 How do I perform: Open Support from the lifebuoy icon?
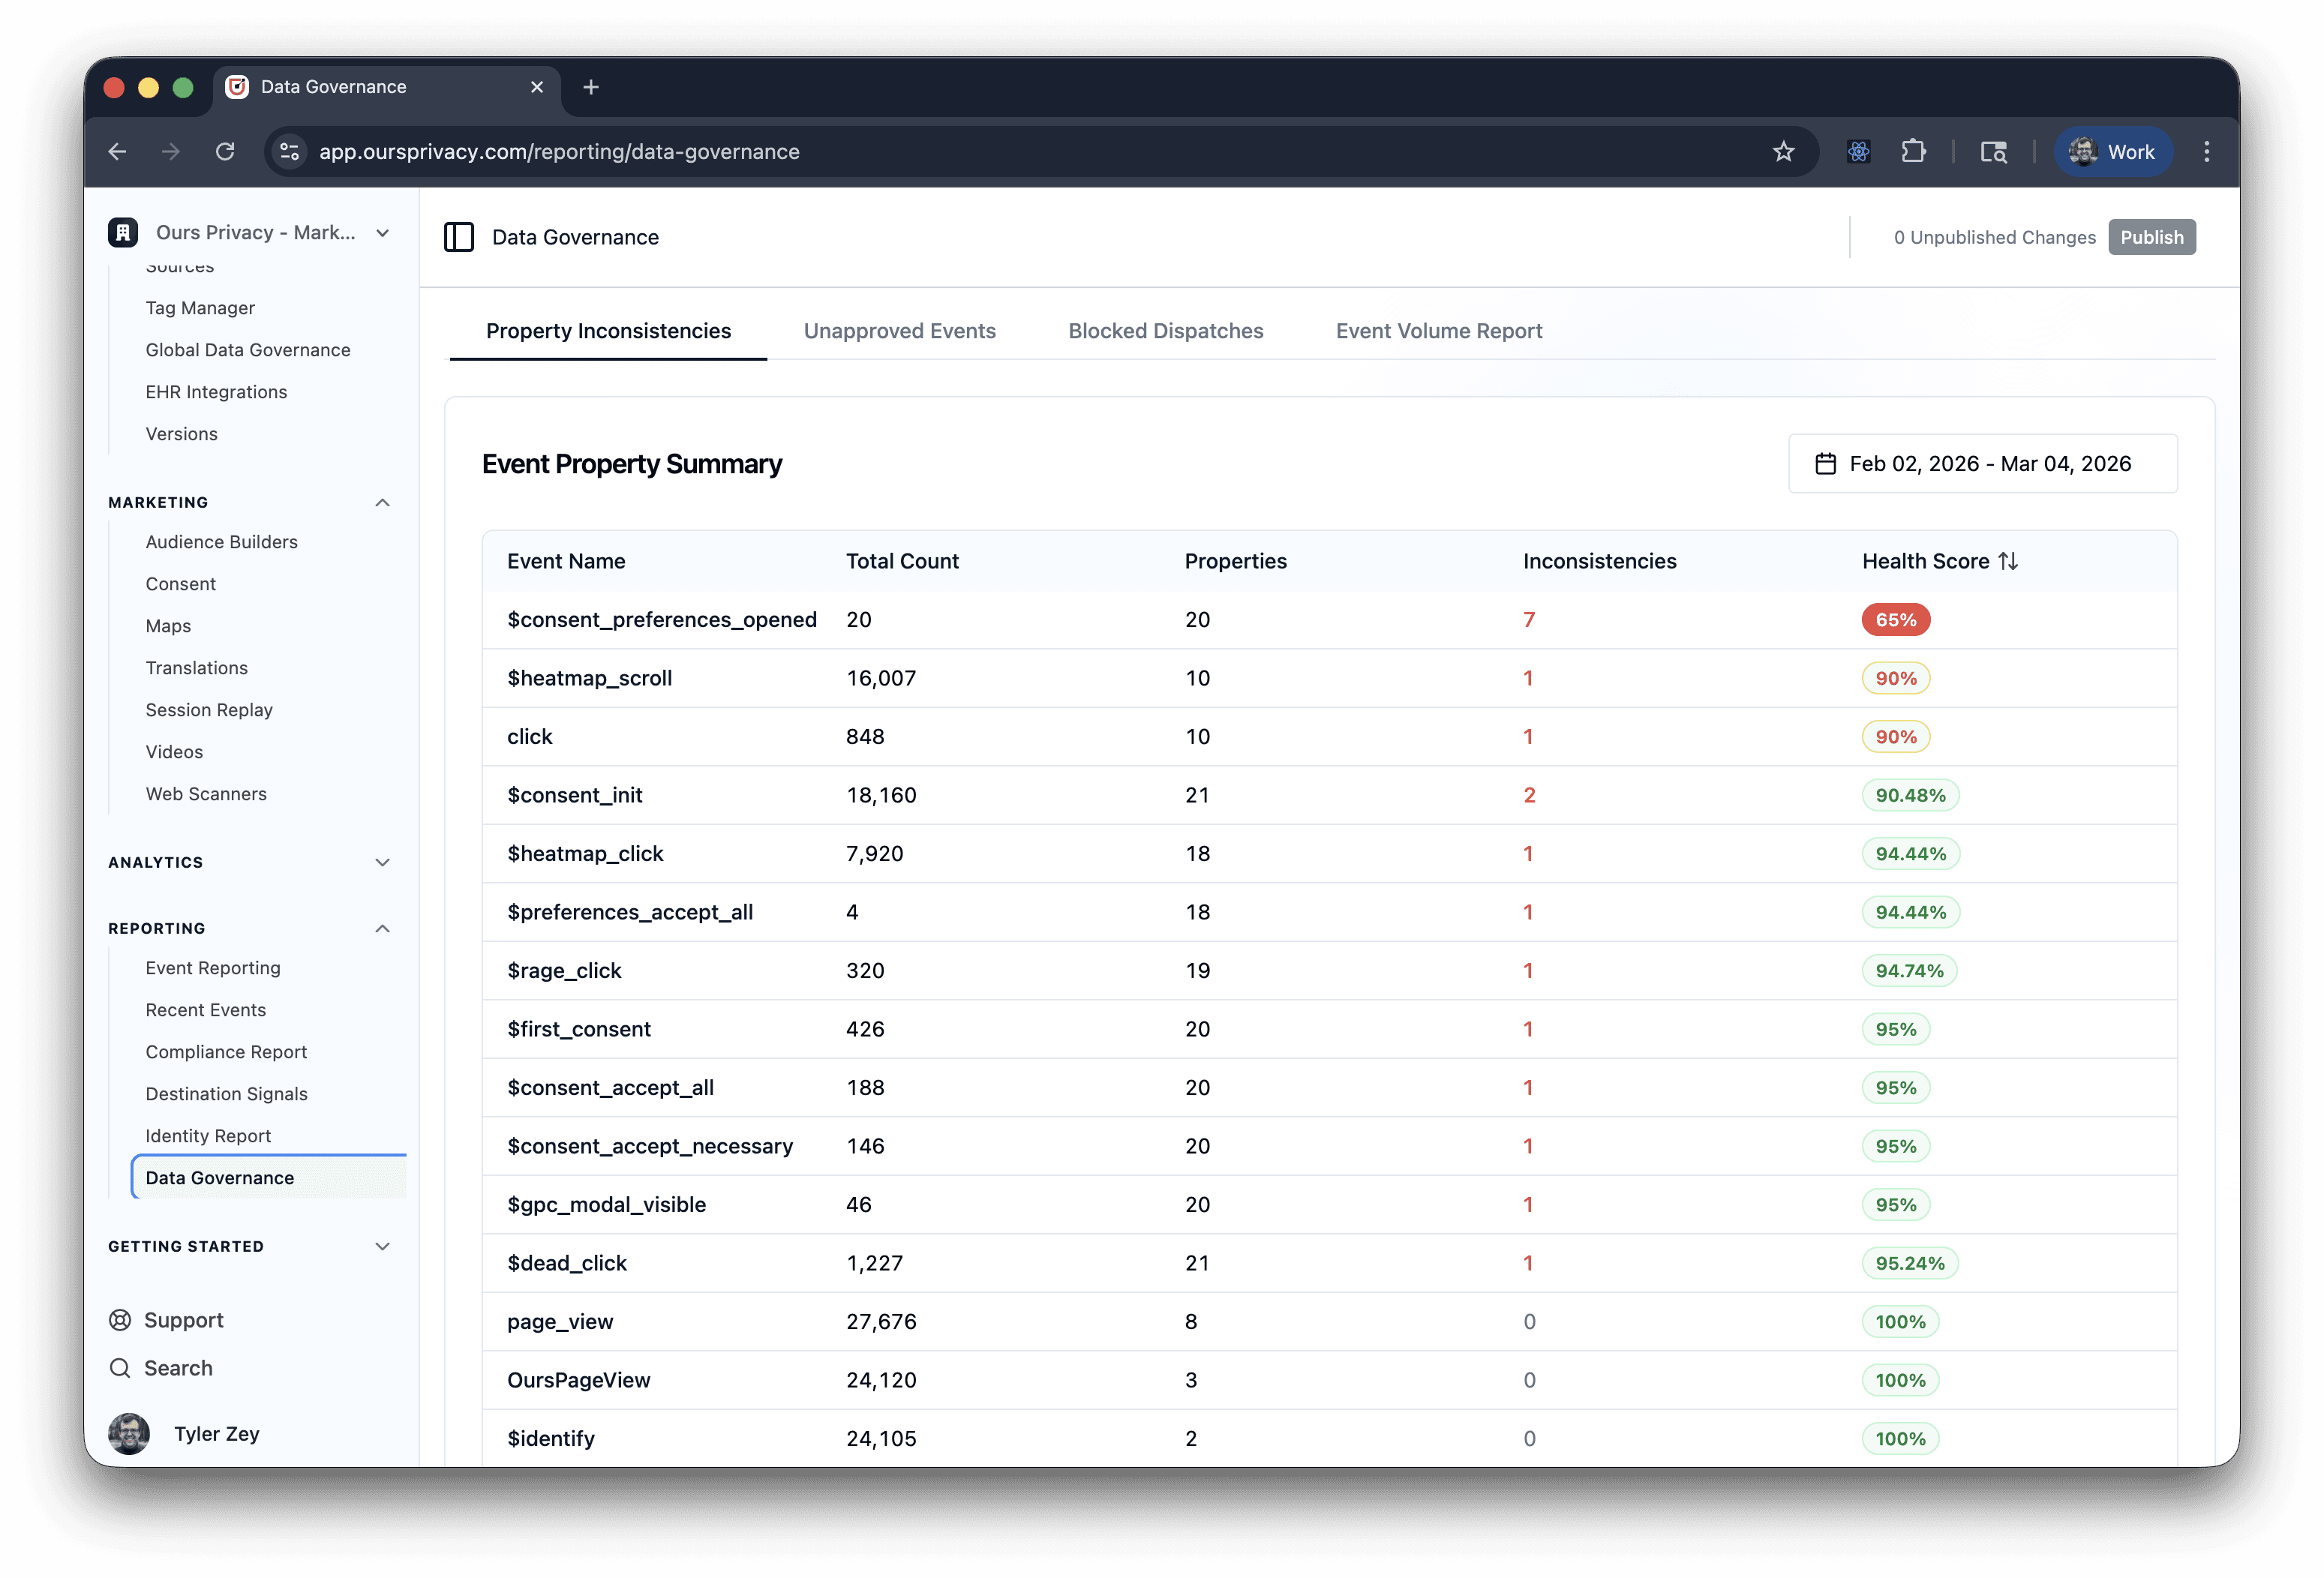point(120,1320)
